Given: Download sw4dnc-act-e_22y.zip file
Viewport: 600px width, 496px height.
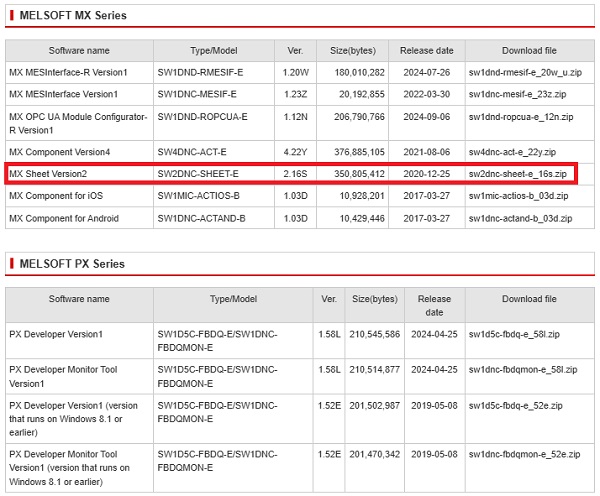Looking at the screenshot, I should pos(512,152).
